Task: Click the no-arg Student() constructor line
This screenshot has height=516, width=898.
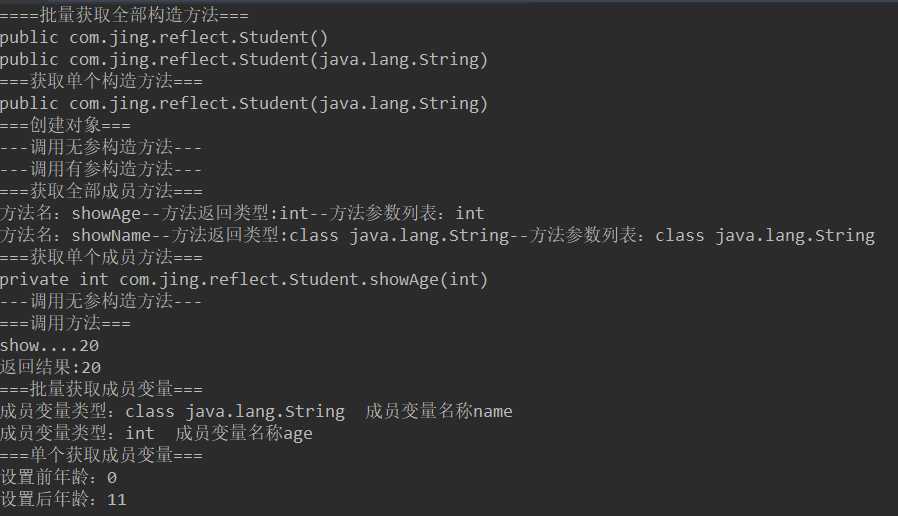Action: tap(164, 38)
